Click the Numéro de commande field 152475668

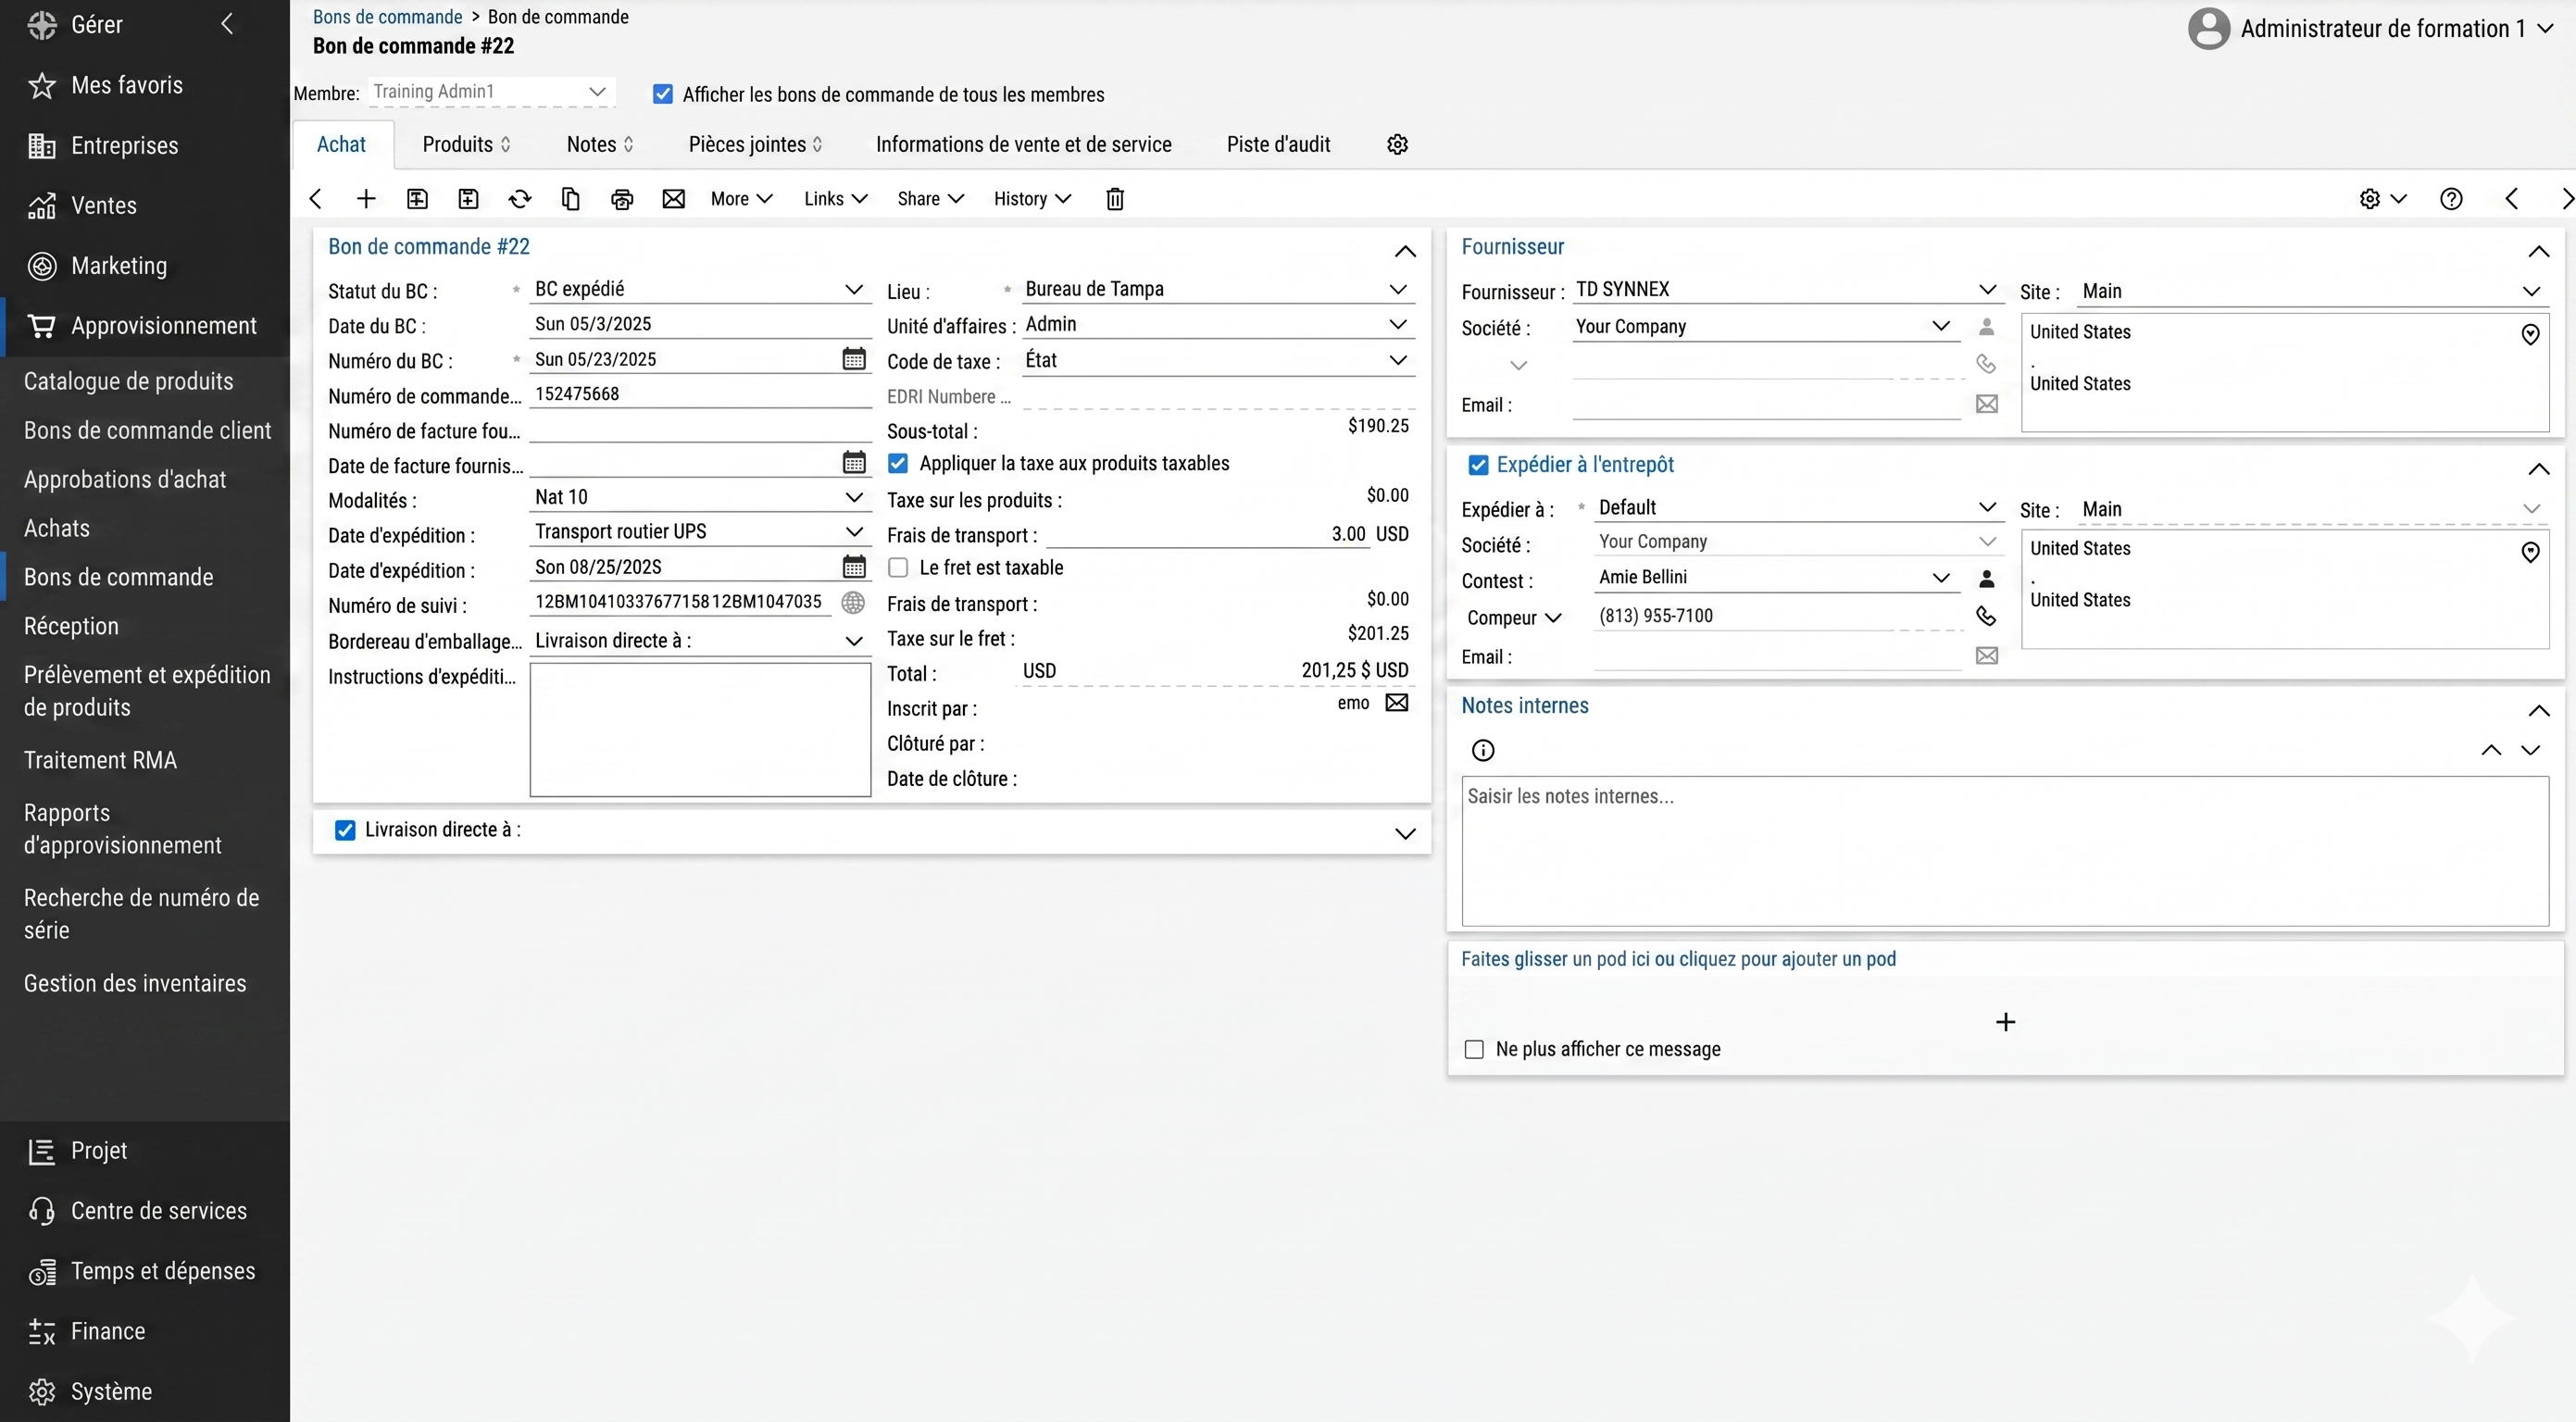pyautogui.click(x=700, y=394)
